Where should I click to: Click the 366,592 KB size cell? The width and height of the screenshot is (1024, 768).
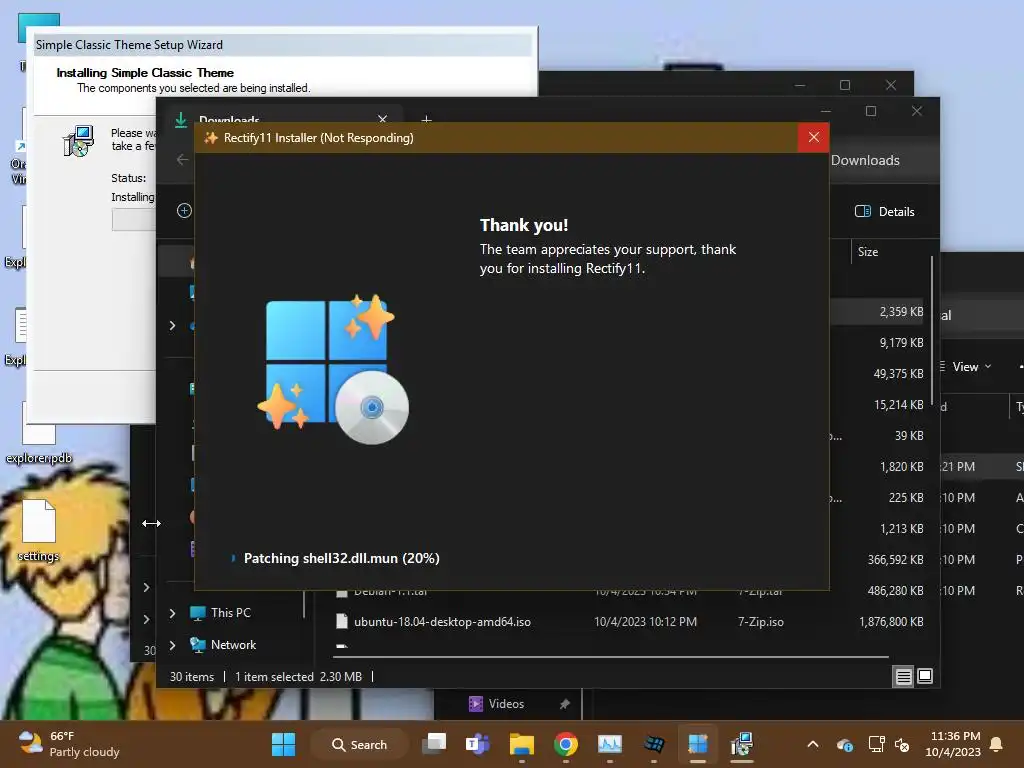pyautogui.click(x=895, y=560)
